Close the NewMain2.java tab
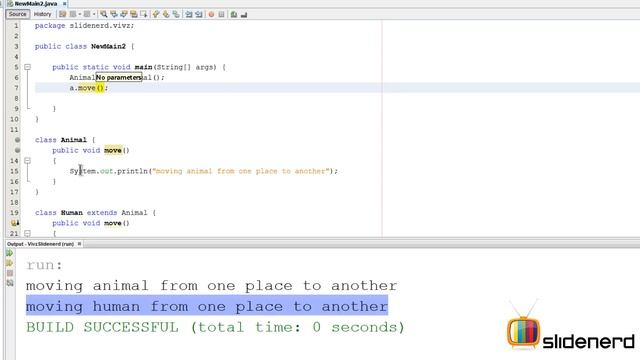 64,4
